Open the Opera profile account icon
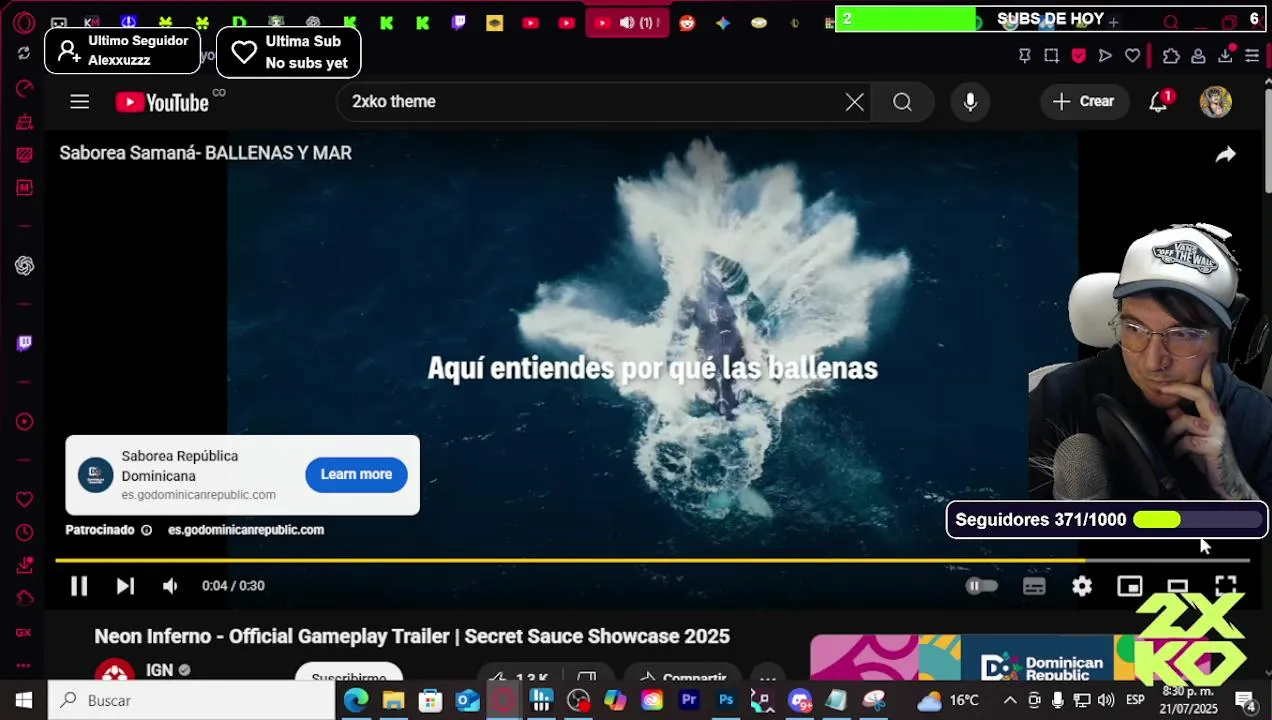The width and height of the screenshot is (1272, 720). [1198, 56]
